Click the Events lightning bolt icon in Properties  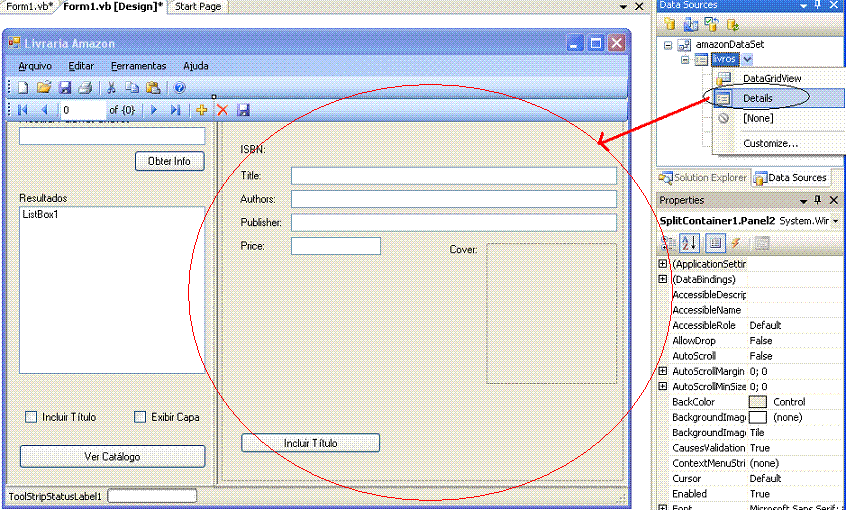pos(735,242)
